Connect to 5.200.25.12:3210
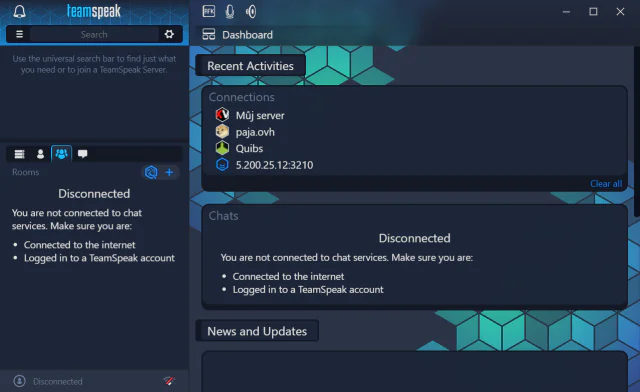Viewport: 640px width, 392px height. pyautogui.click(x=274, y=165)
